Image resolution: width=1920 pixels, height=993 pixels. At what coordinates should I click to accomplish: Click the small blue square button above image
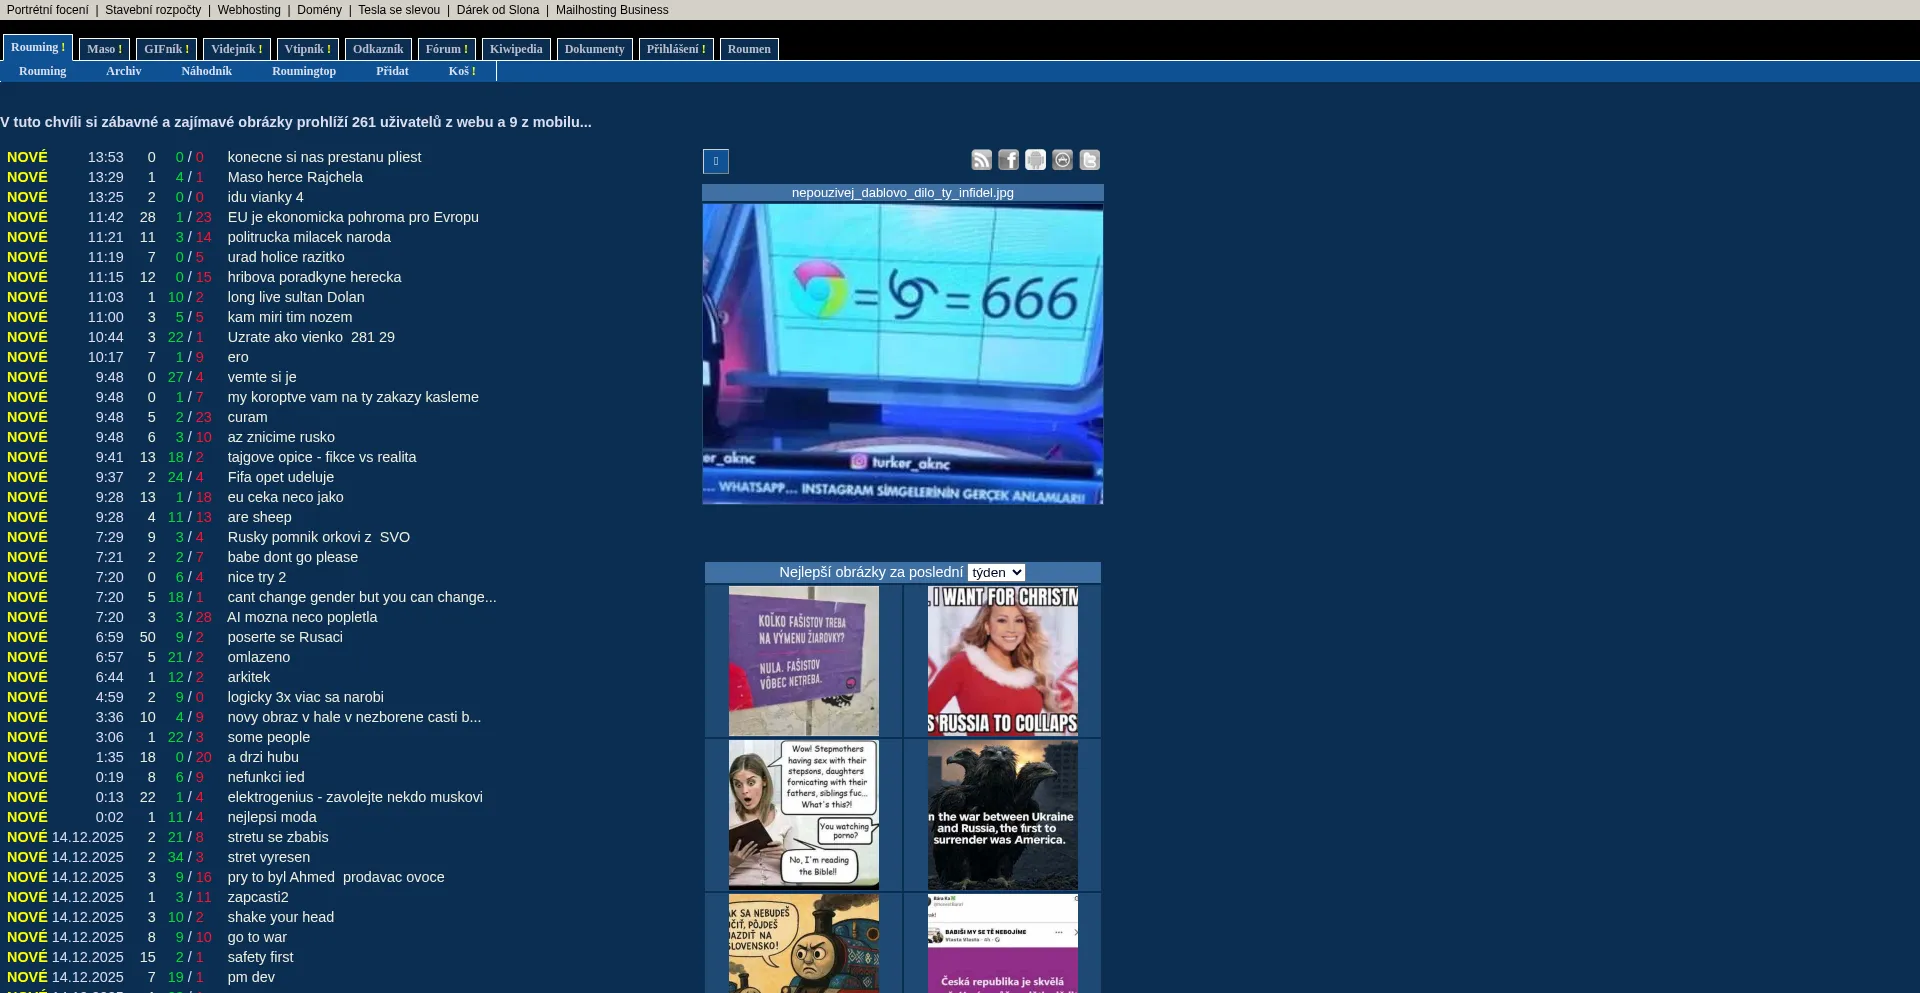click(716, 161)
